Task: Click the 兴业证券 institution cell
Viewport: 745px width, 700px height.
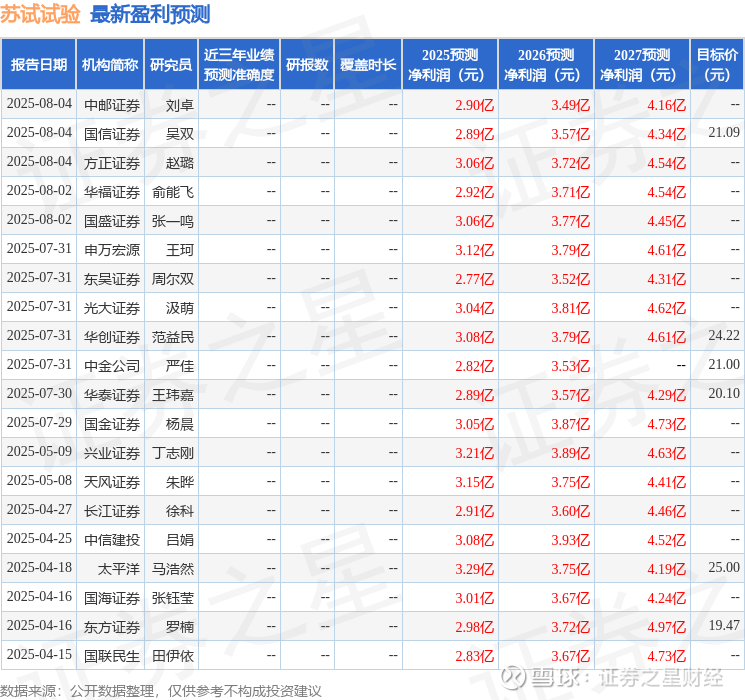Action: click(112, 453)
